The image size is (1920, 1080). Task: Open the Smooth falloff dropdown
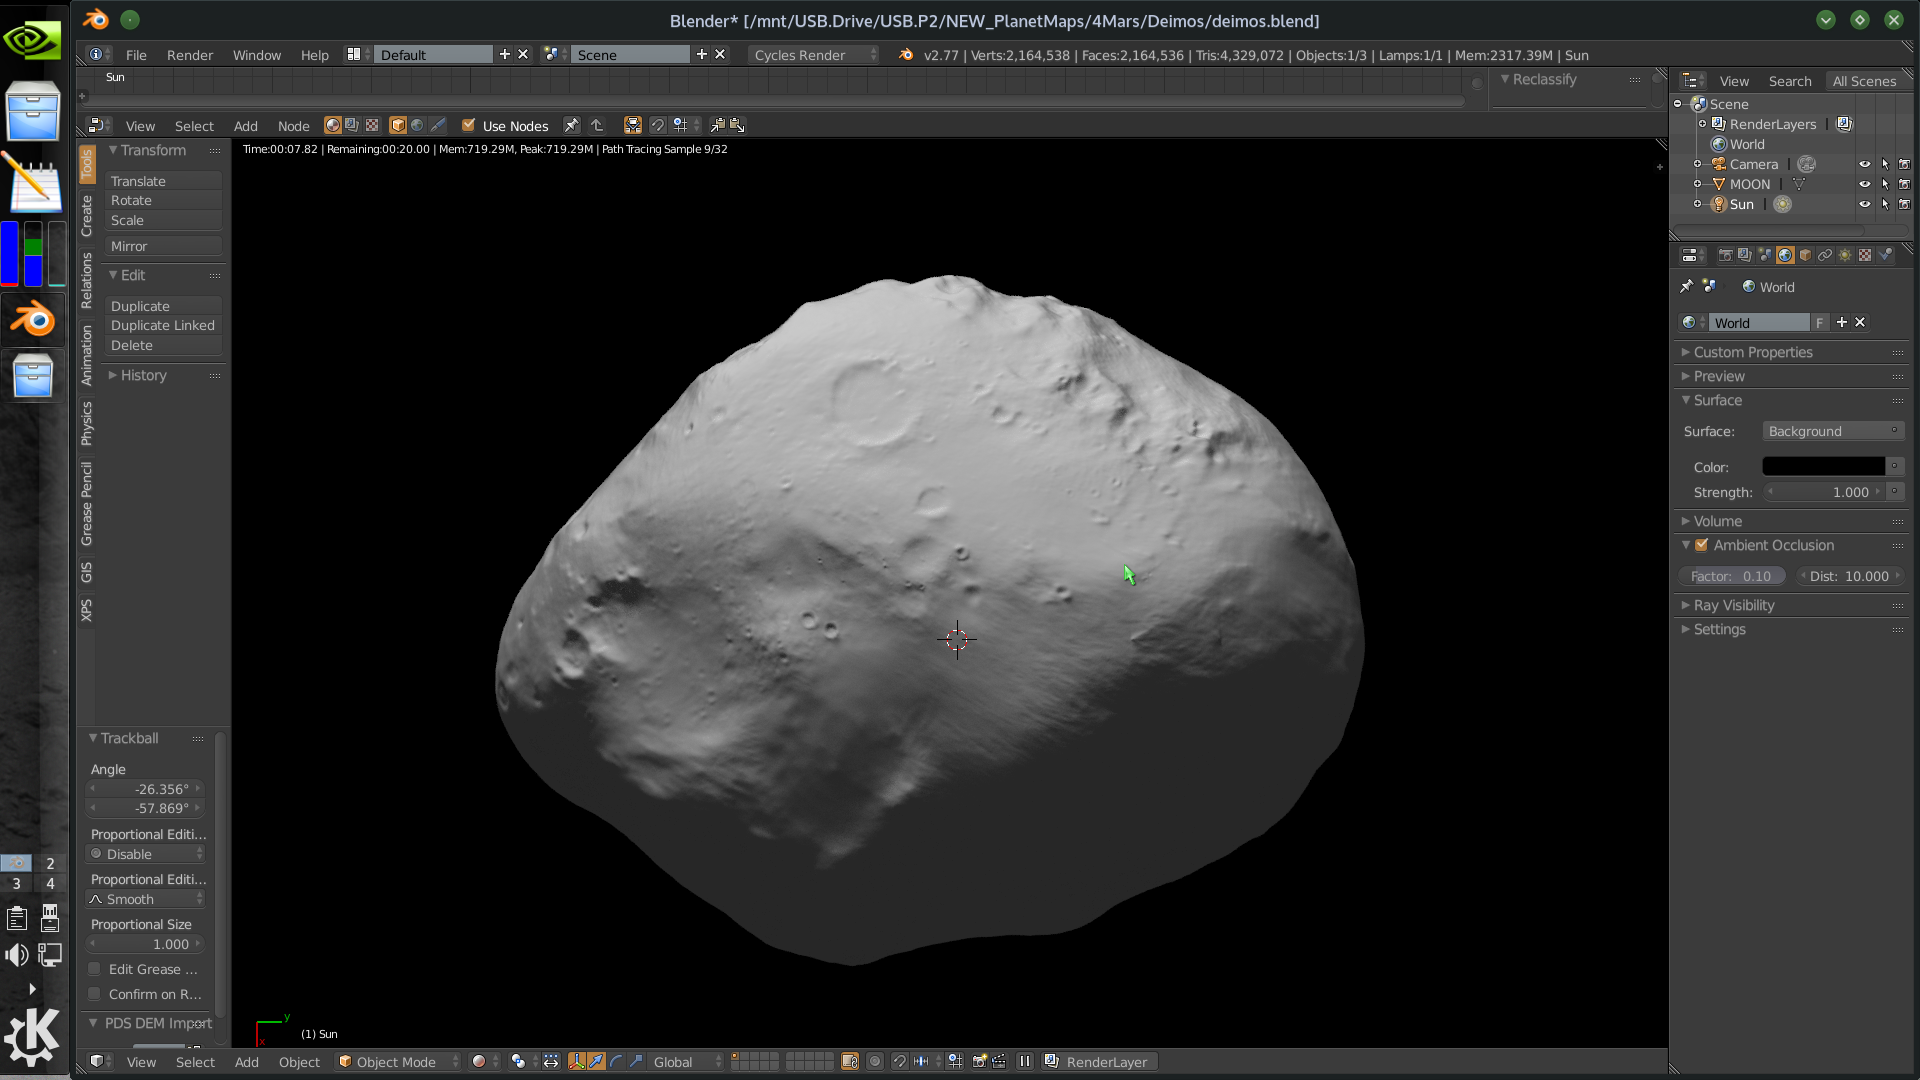(x=146, y=899)
